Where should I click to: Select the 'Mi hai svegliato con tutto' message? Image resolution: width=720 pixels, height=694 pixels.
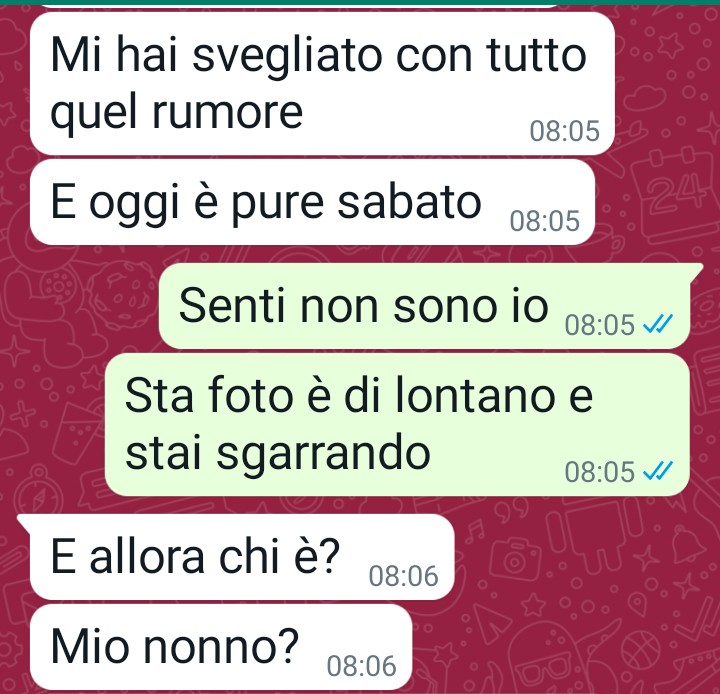pyautogui.click(x=322, y=84)
